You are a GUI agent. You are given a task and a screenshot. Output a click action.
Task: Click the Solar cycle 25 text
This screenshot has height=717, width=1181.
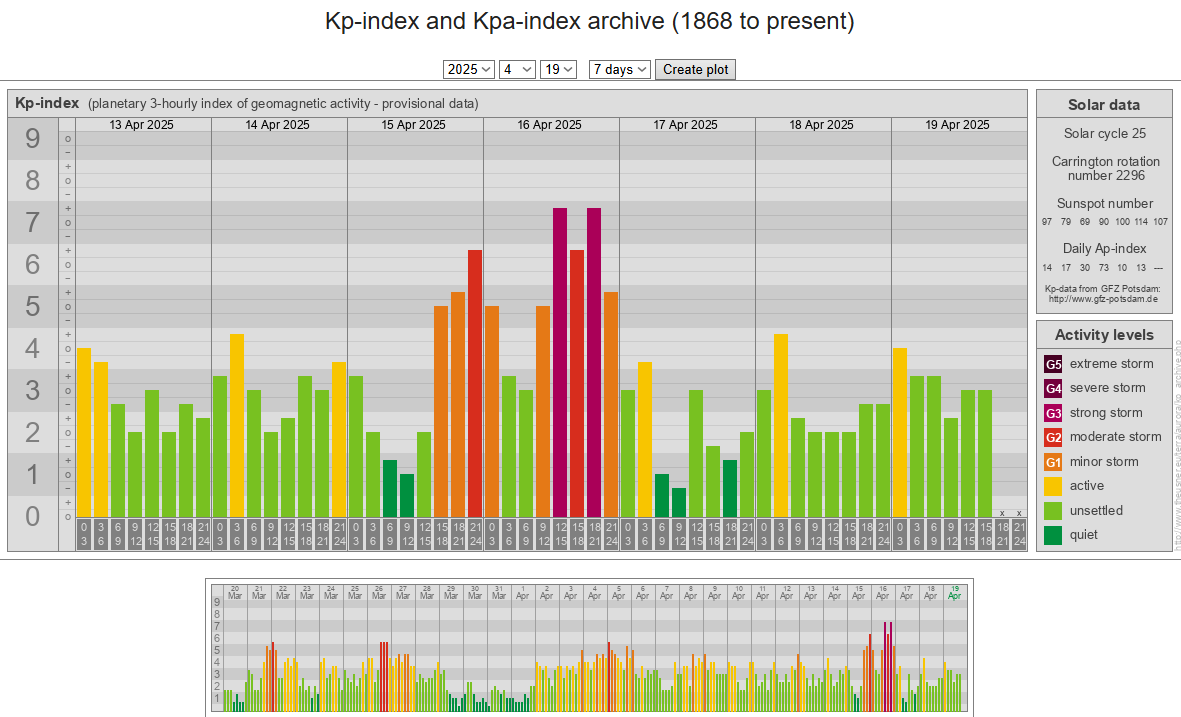pos(1104,133)
